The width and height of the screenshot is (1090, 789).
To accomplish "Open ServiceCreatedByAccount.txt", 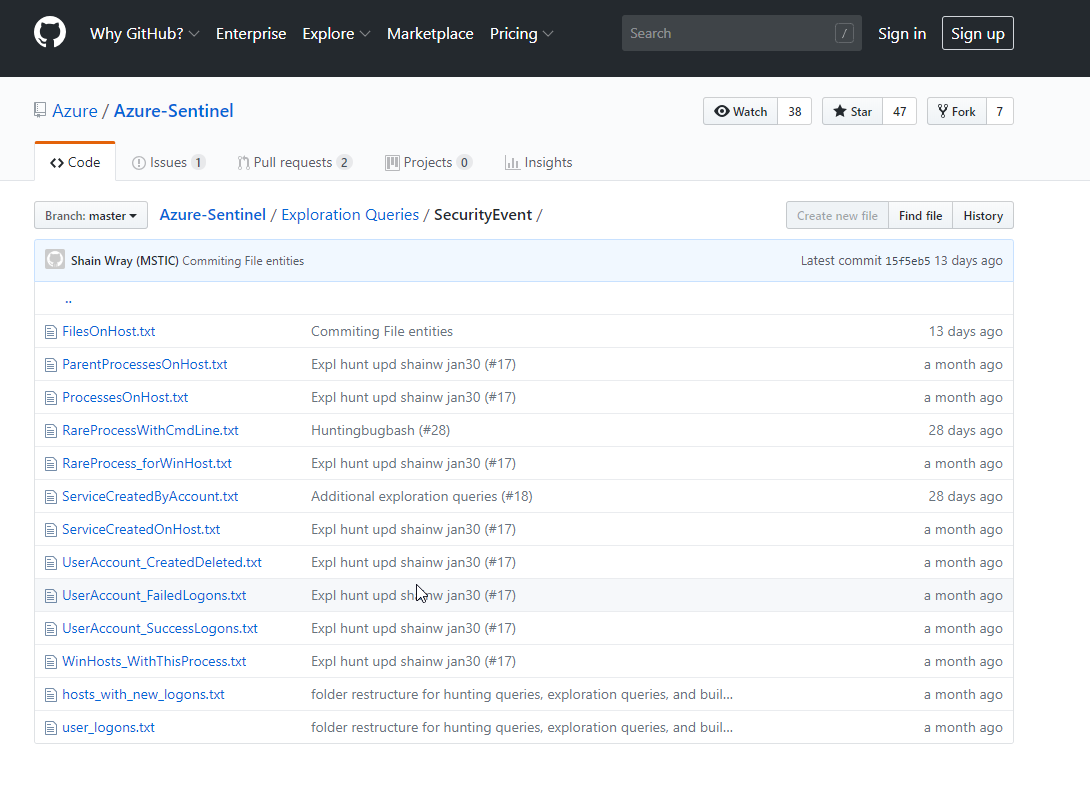I will pos(150,496).
